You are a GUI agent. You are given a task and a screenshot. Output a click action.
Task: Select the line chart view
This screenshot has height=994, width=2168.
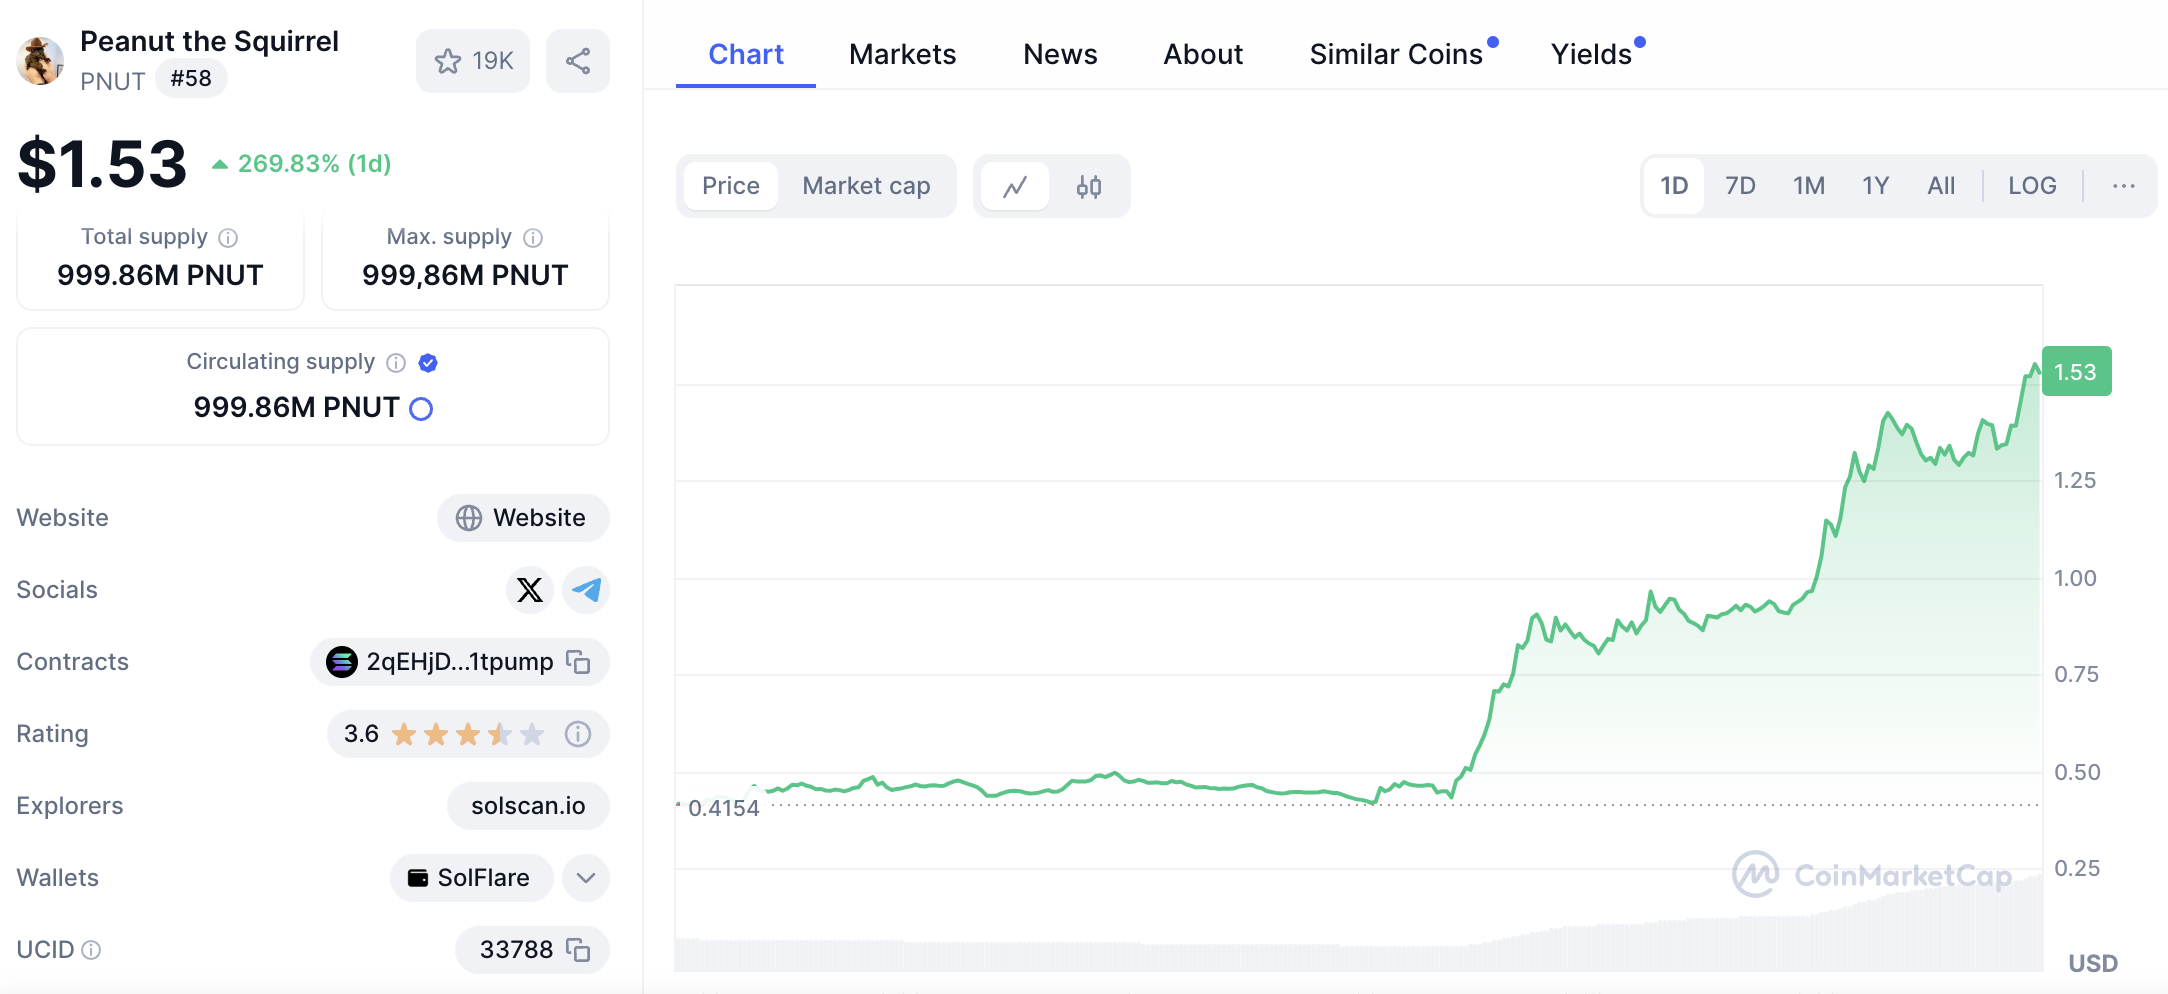(x=1015, y=187)
